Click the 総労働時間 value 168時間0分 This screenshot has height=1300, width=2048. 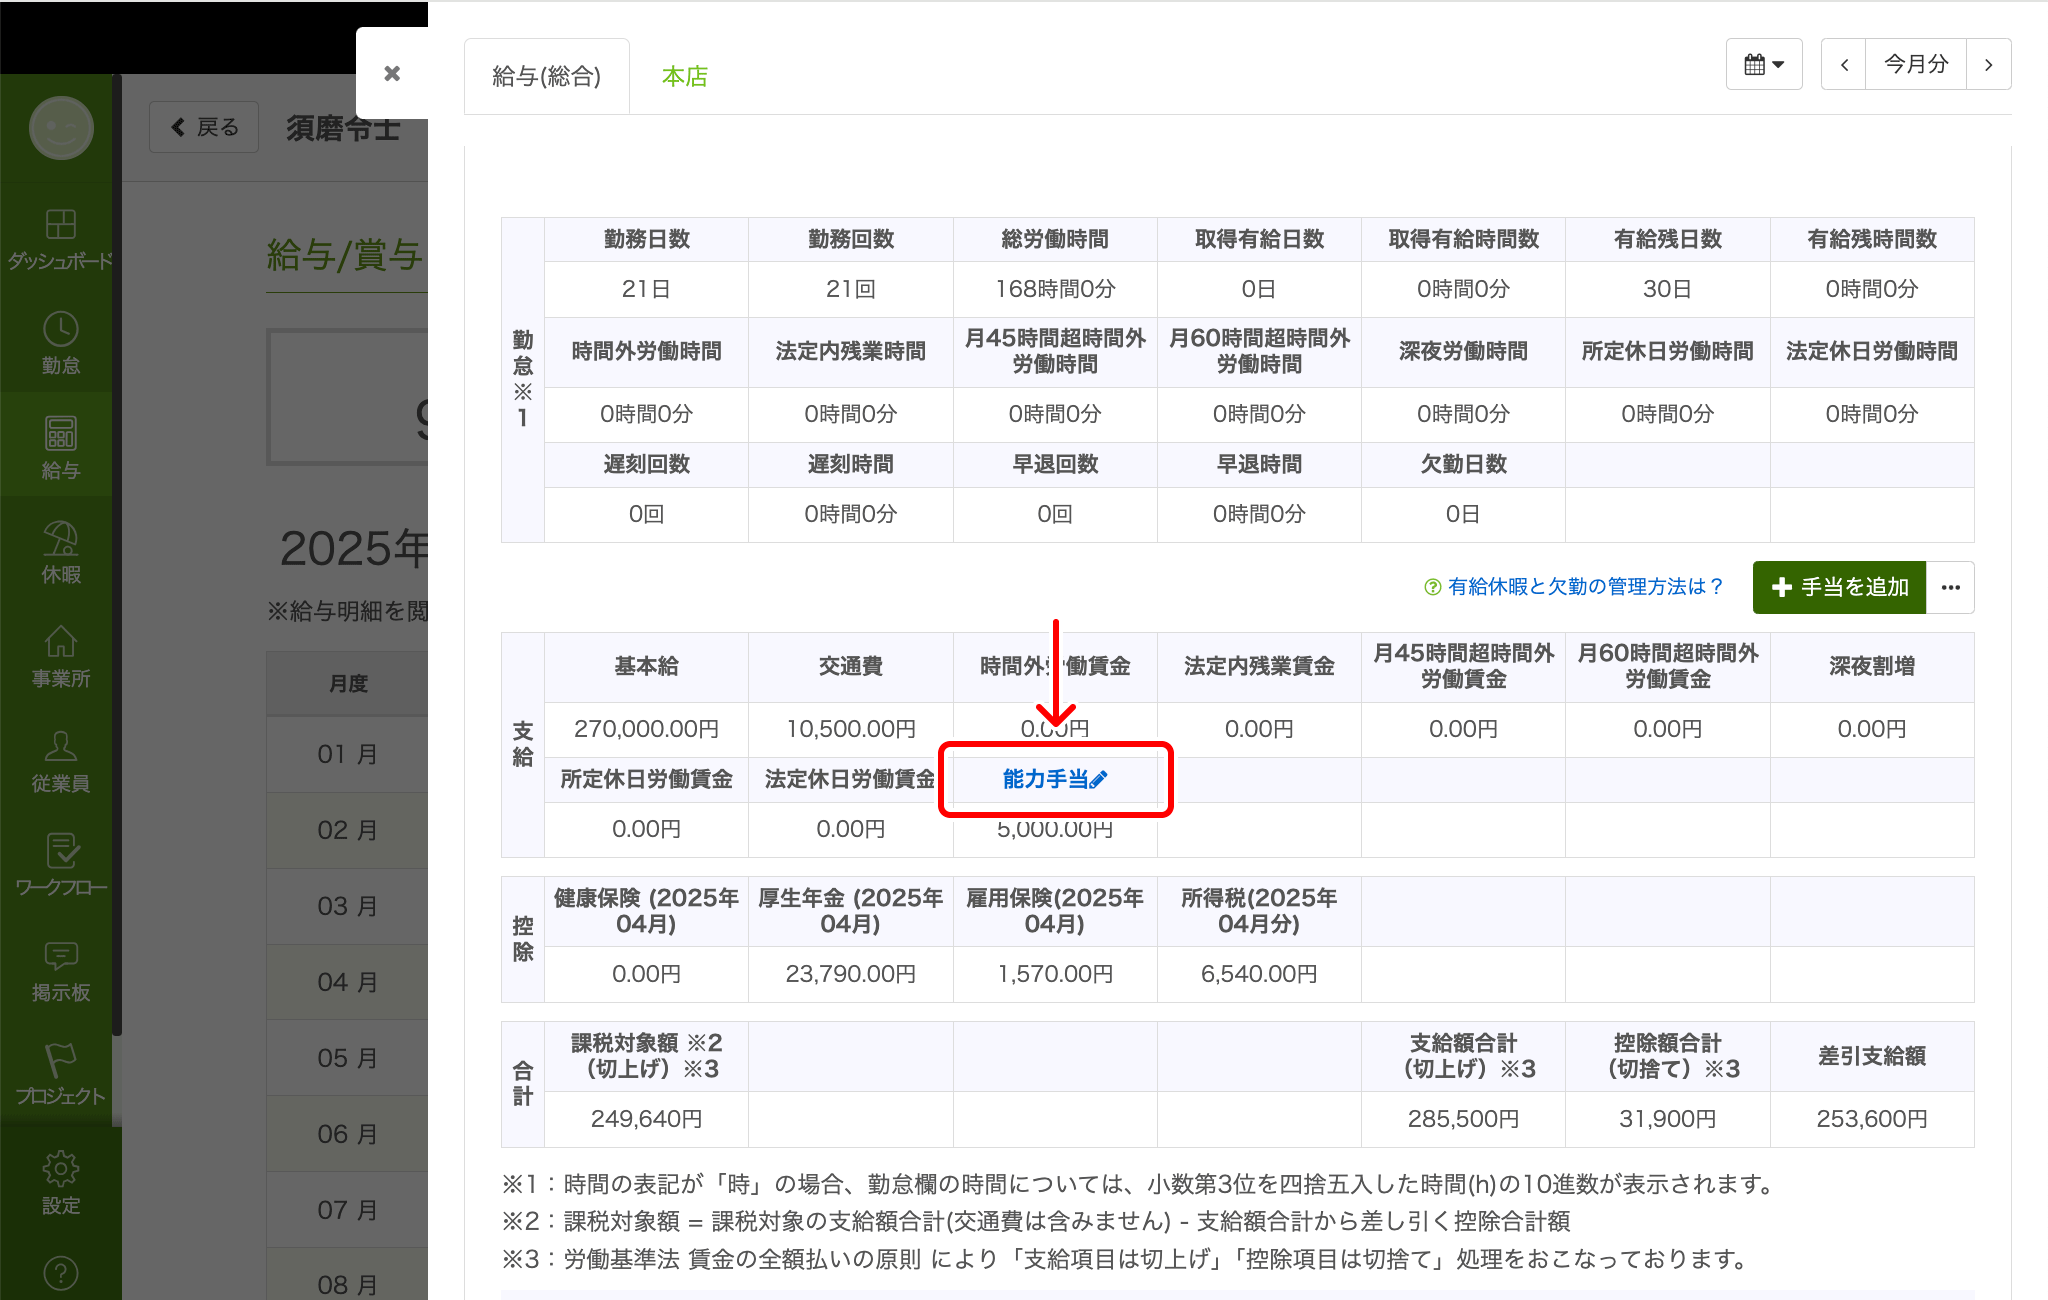[x=1055, y=289]
